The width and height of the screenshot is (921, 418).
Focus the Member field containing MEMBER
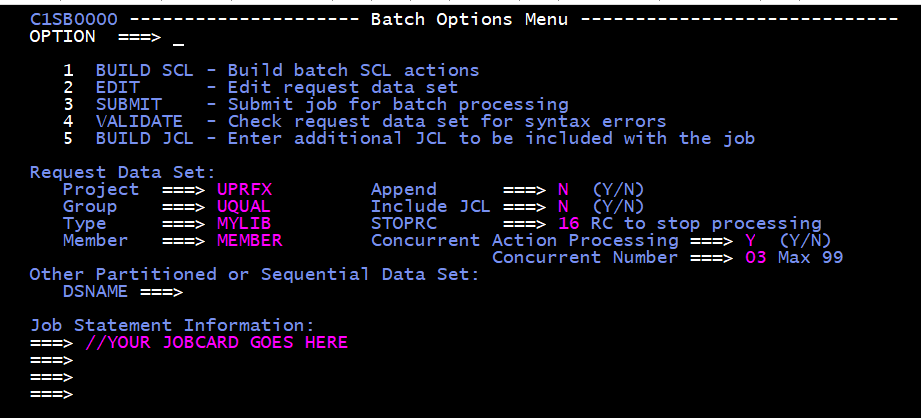point(250,241)
